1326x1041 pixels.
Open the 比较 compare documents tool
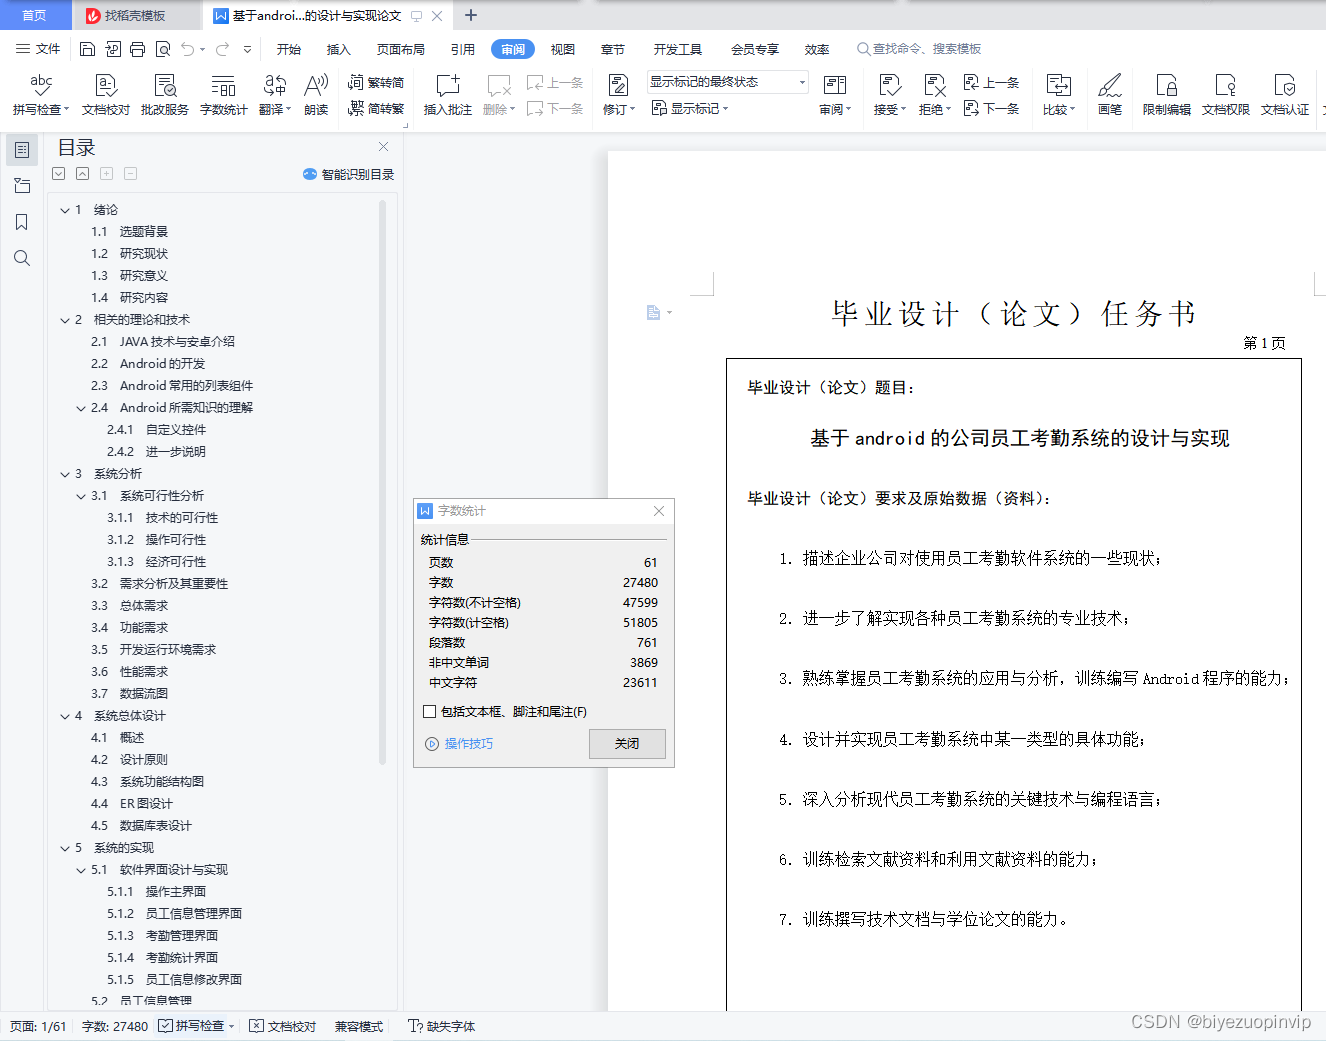[1058, 95]
